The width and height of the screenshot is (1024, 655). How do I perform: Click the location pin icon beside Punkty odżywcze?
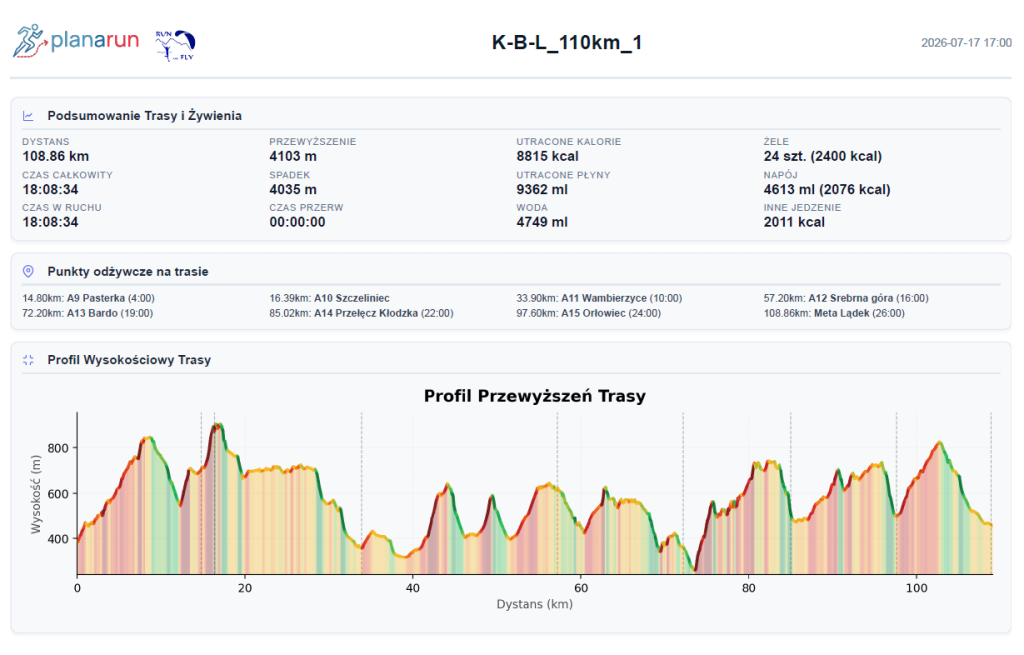click(28, 271)
